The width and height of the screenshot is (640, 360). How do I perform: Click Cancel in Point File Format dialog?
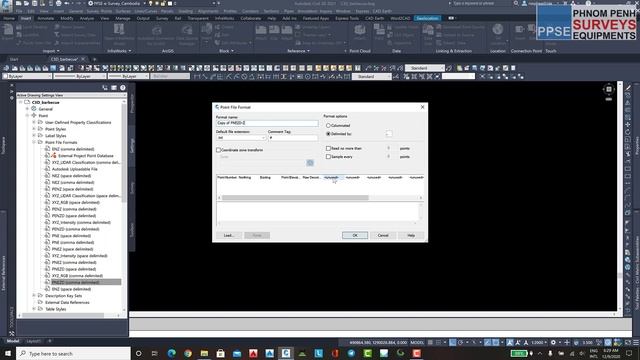[x=383, y=236]
